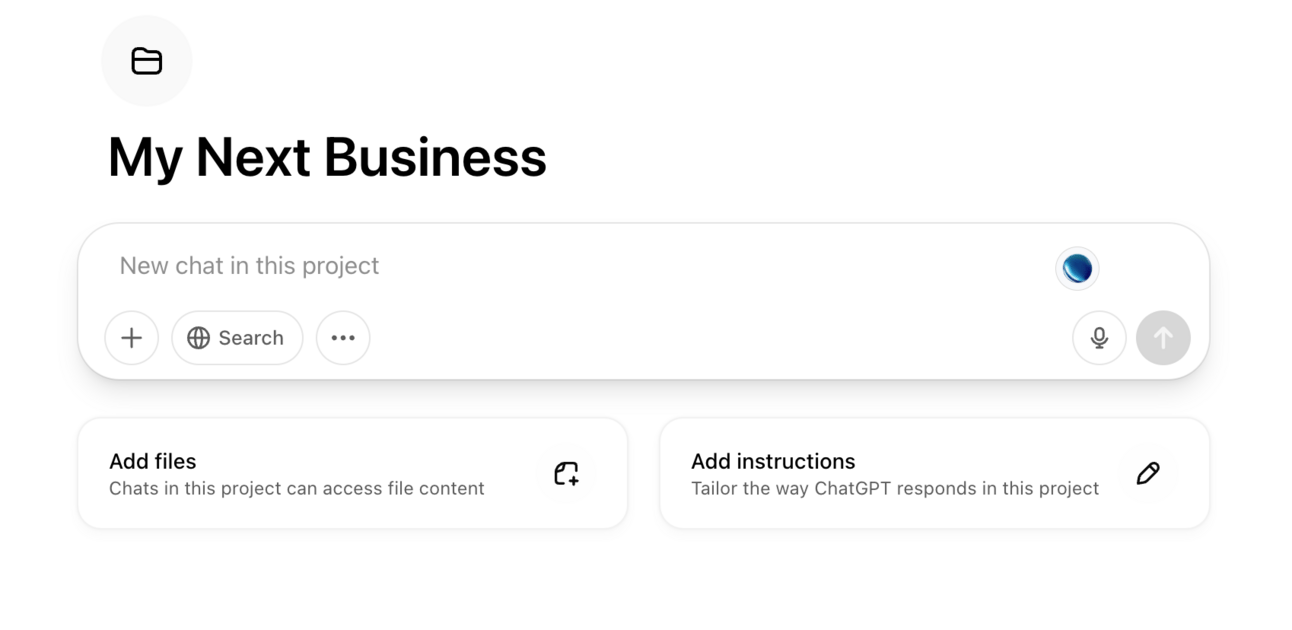This screenshot has height=630, width=1292.
Task: Toggle the Search web option
Action: pos(237,338)
